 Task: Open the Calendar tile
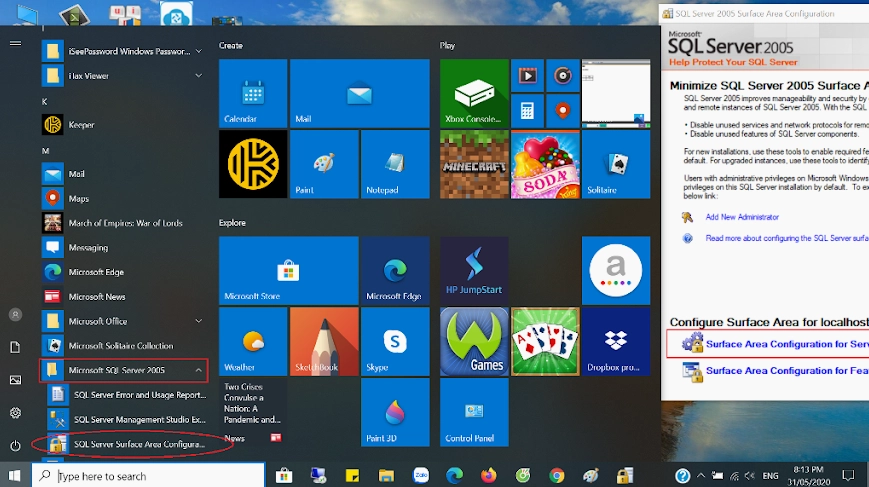click(253, 93)
